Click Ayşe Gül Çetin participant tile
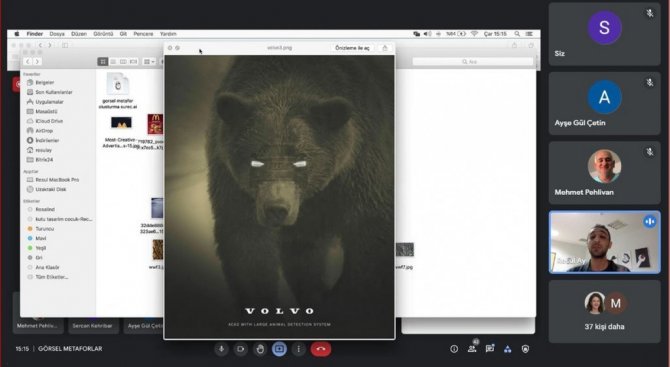Screen dimensions: 670x367 pos(604,103)
